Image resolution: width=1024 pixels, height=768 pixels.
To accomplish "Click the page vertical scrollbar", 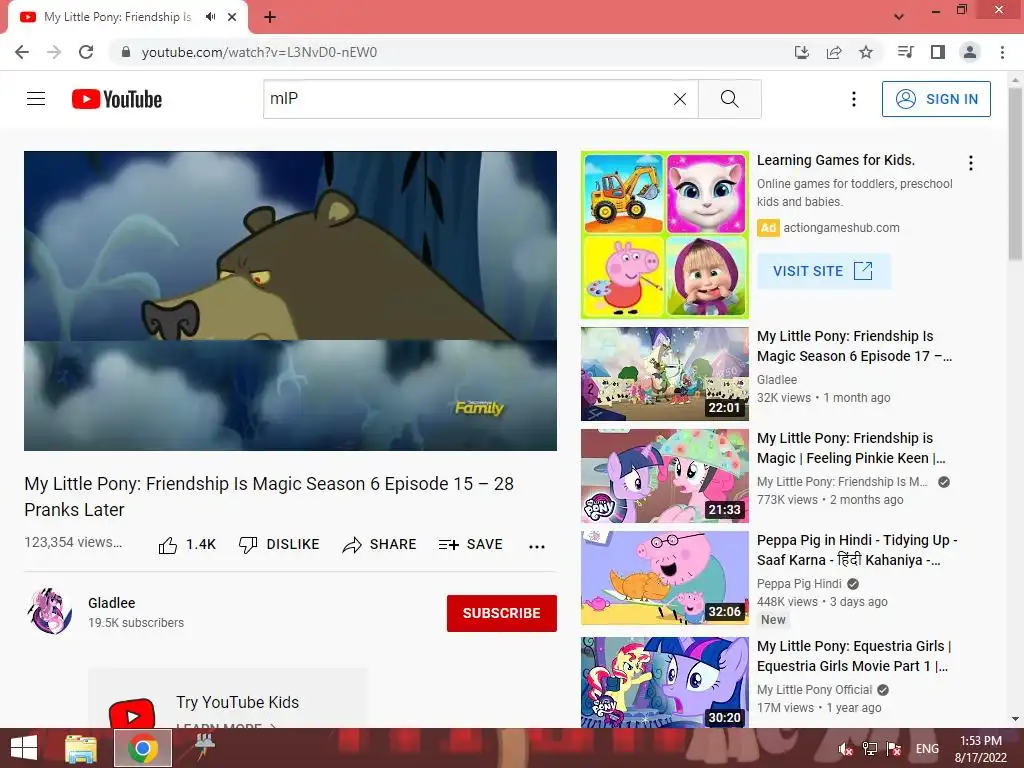I will tap(1015, 174).
